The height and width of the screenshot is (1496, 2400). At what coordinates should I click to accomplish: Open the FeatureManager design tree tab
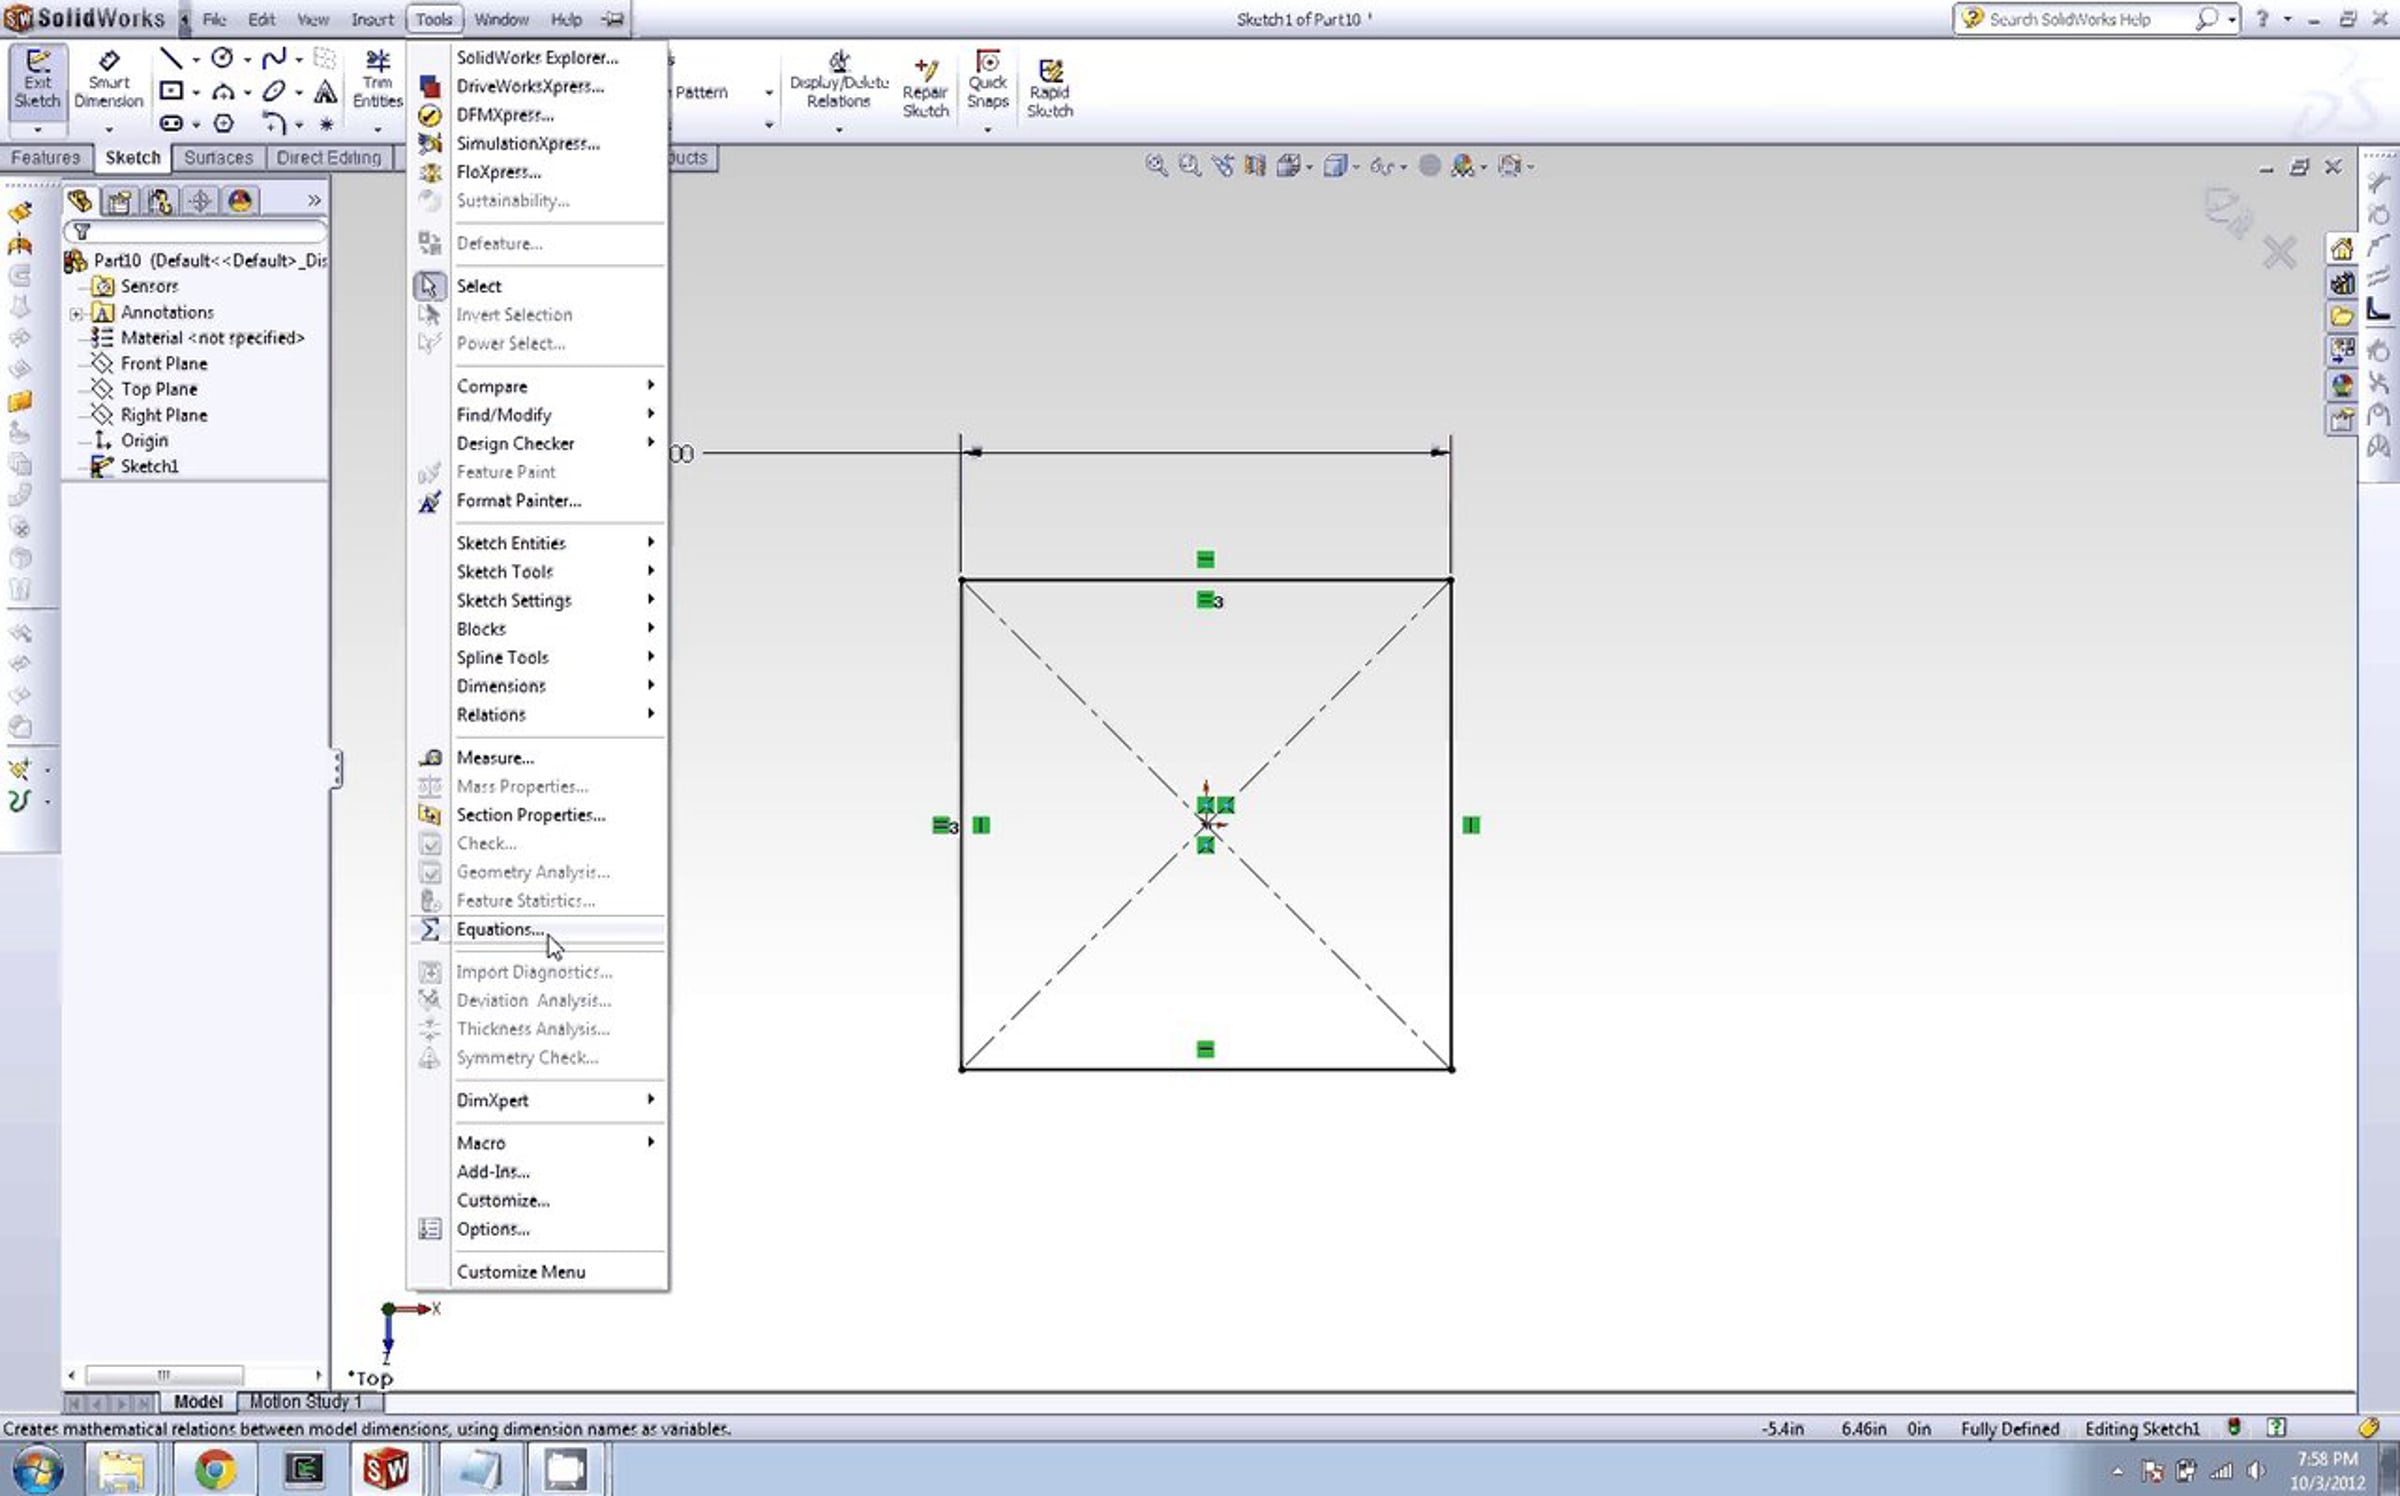click(80, 201)
